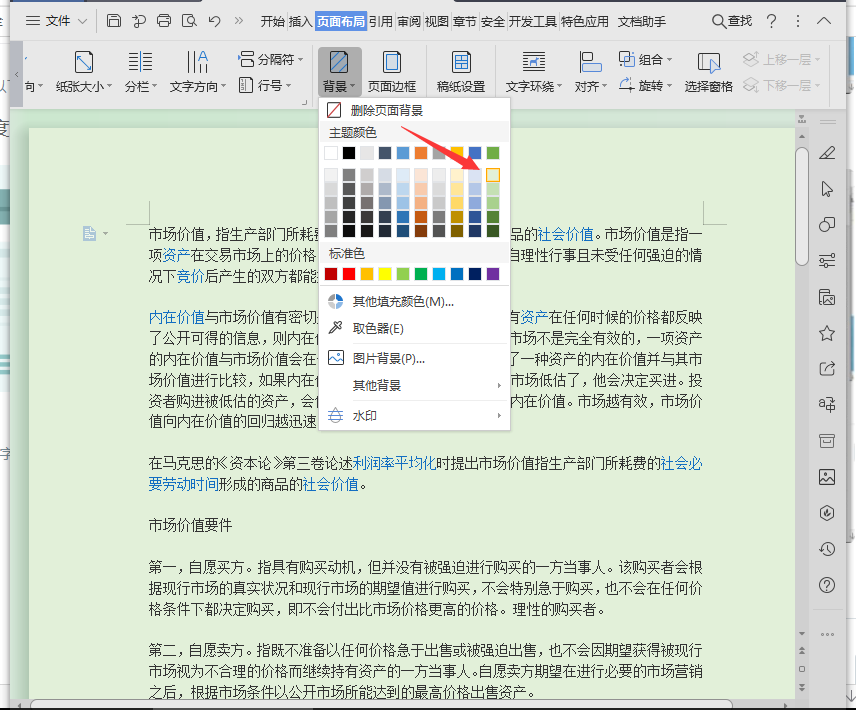
Task: Switch to the Insert (插入) ribbon tab
Action: click(x=300, y=21)
